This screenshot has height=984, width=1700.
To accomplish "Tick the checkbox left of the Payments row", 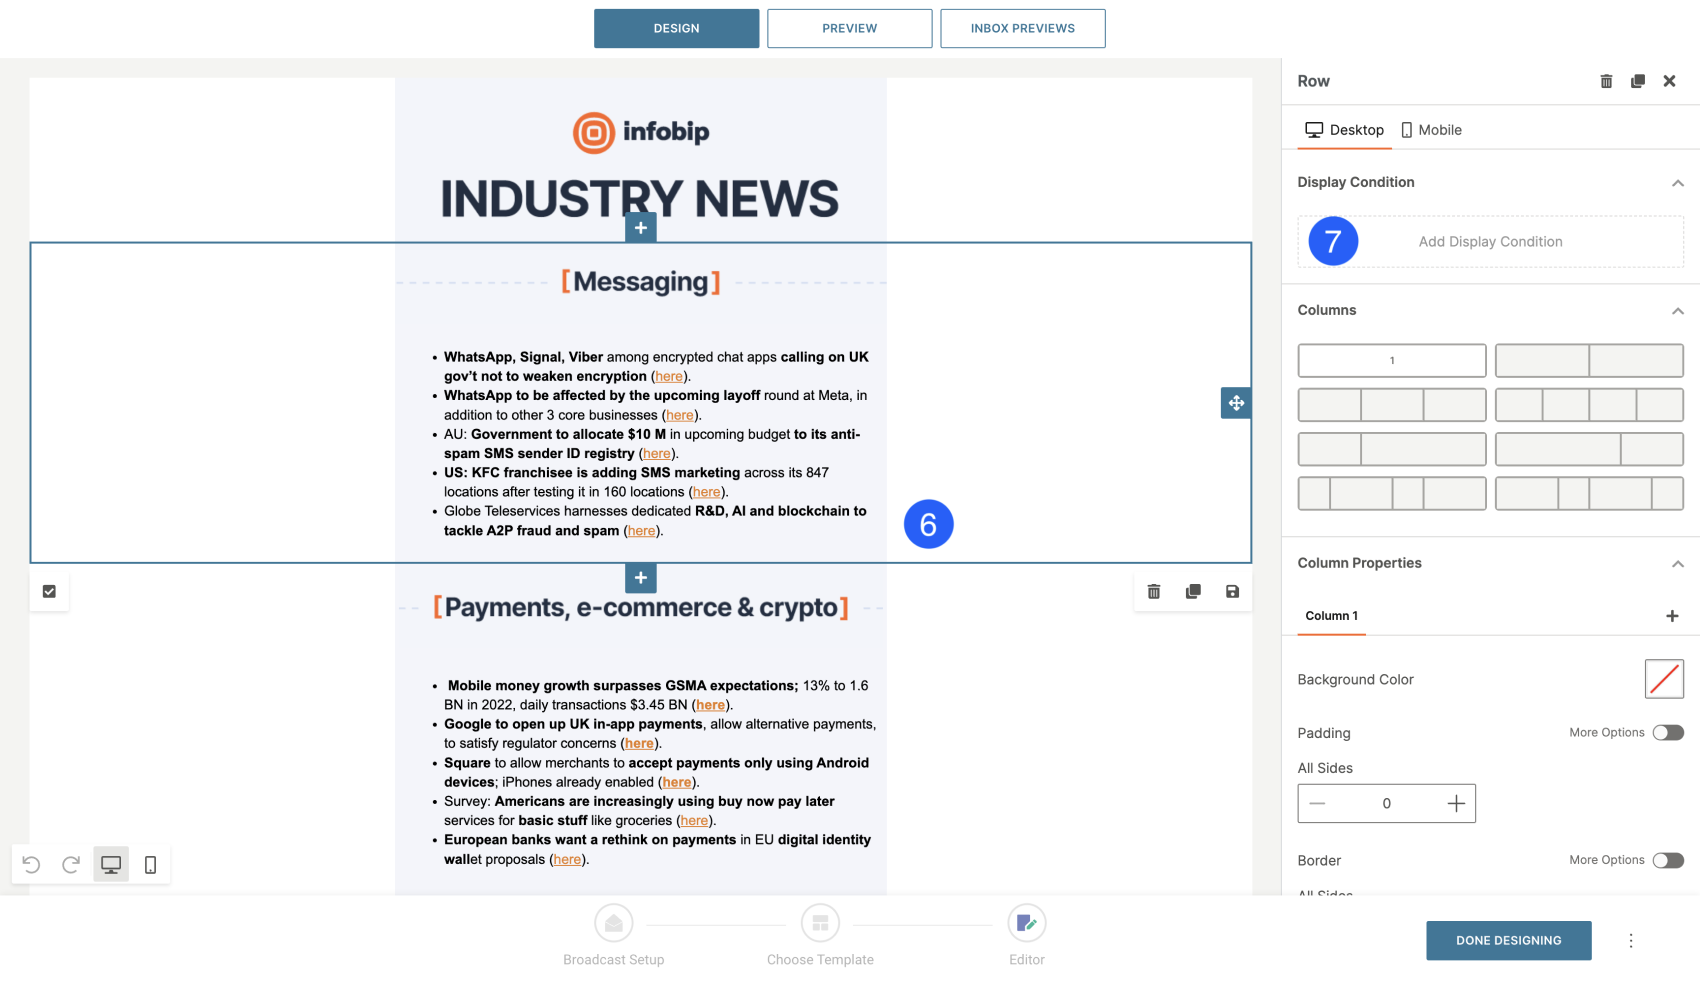I will [x=49, y=592].
